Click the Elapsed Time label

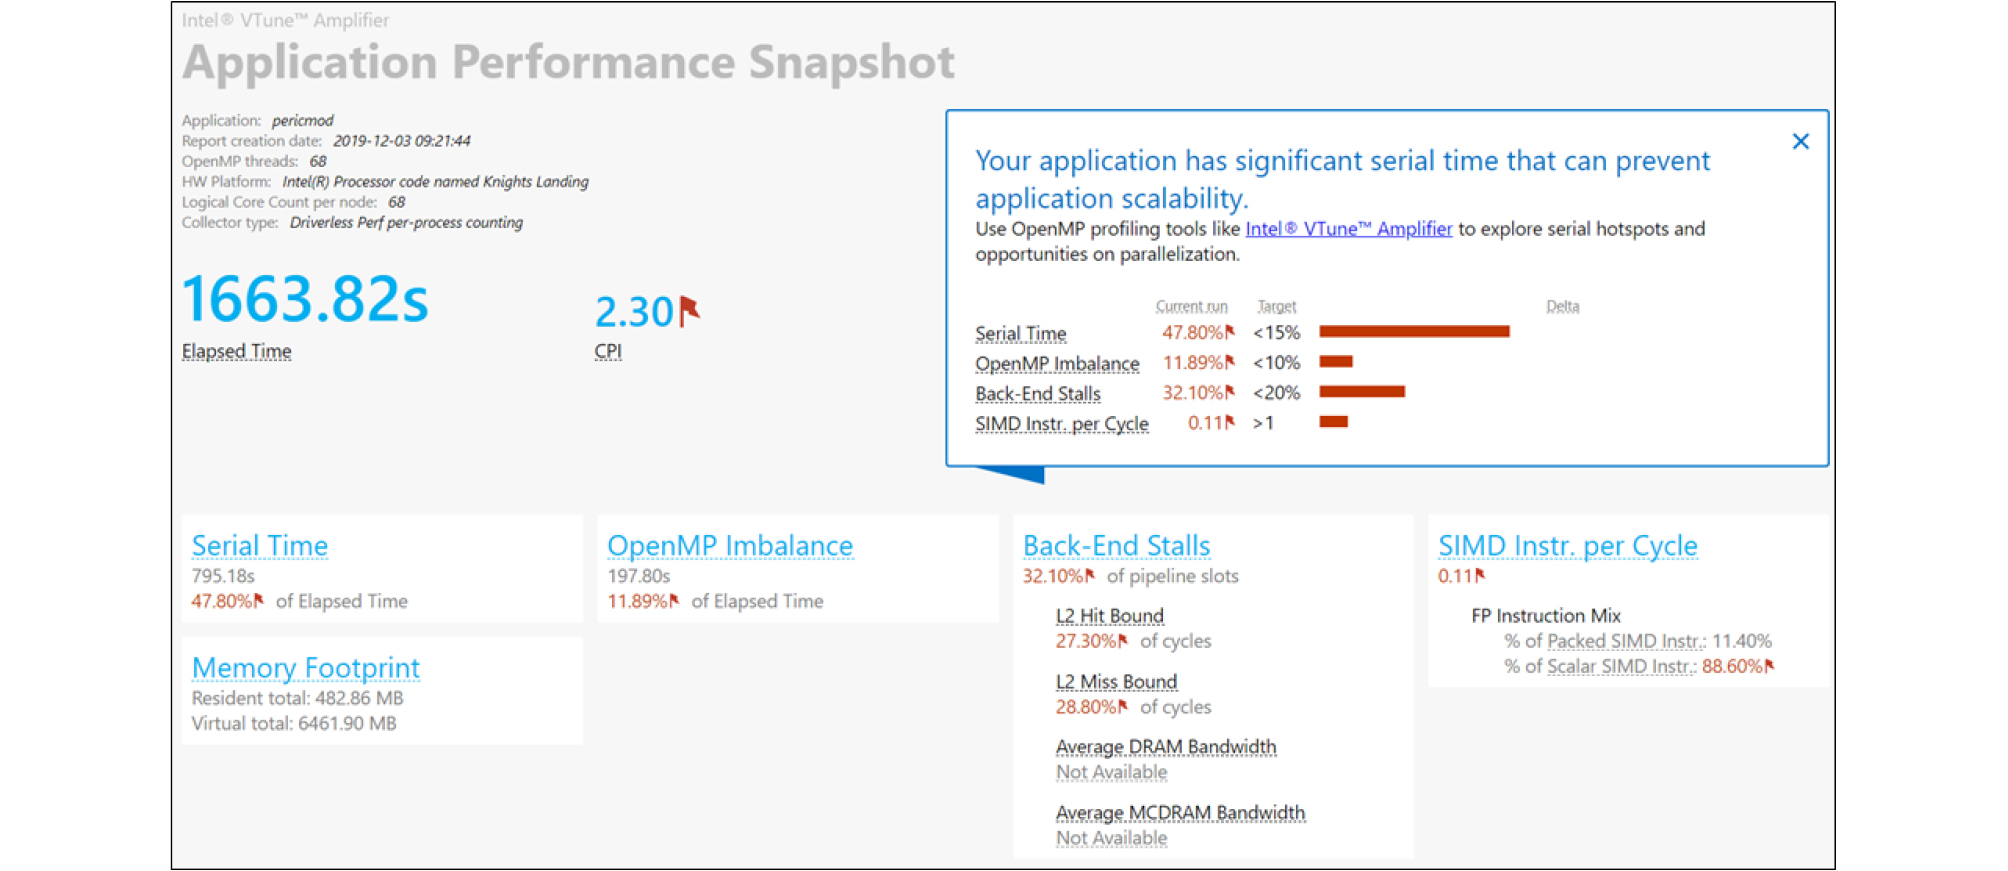click(x=236, y=352)
